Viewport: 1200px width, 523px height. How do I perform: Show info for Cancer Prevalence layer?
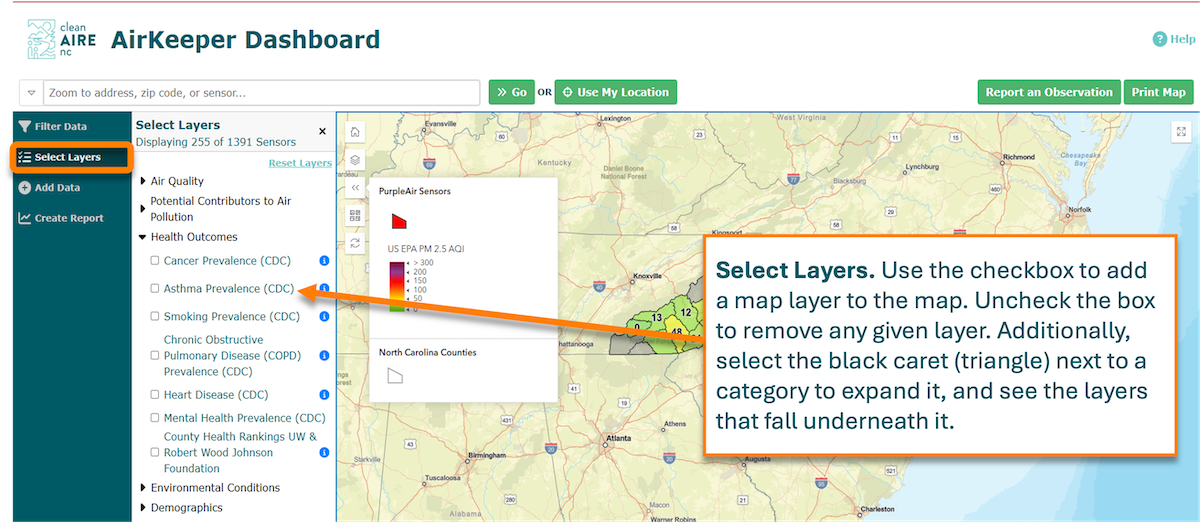point(324,261)
